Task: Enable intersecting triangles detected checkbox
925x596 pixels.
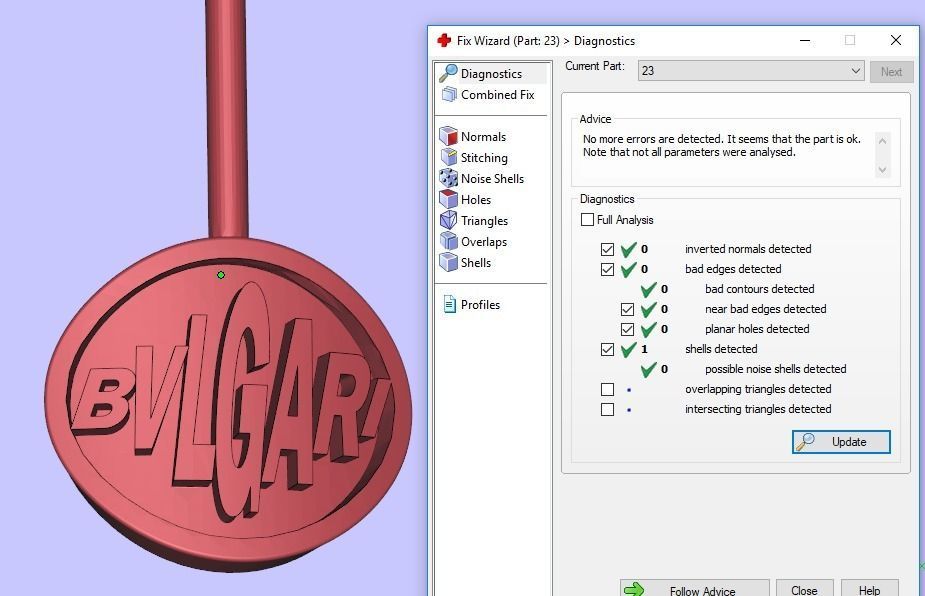Action: (607, 410)
